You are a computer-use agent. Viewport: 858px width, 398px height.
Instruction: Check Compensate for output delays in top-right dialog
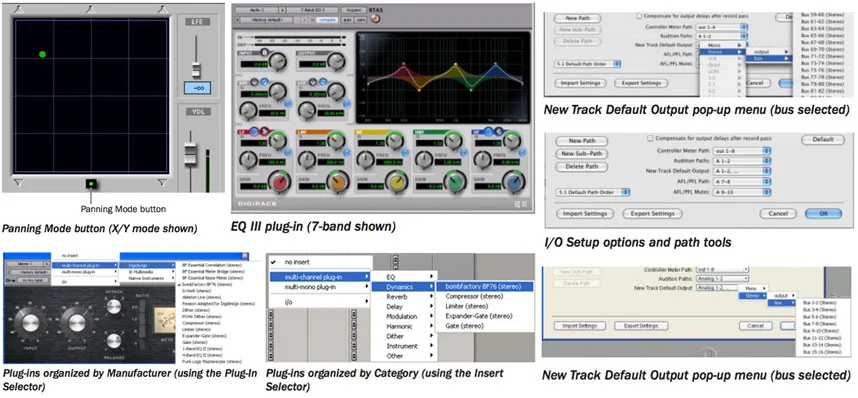click(639, 16)
